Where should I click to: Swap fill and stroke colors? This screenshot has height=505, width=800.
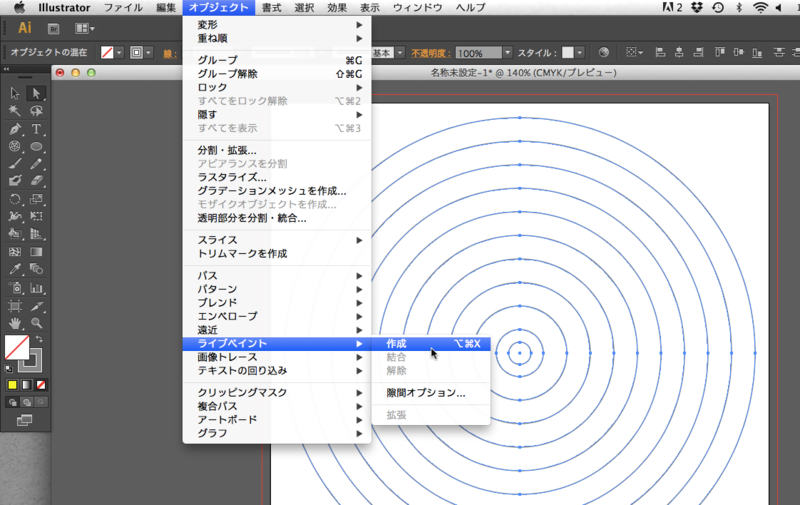39,339
